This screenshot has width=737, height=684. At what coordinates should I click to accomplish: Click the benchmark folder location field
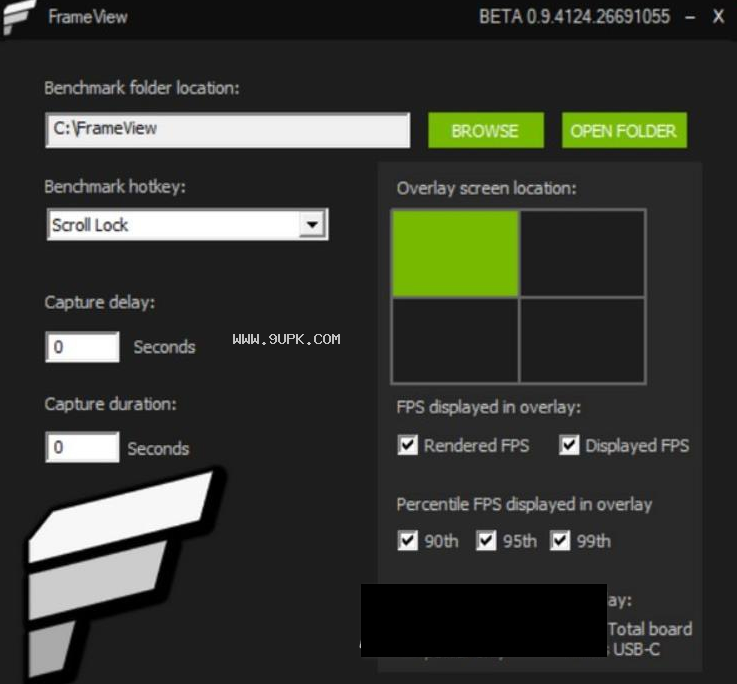tap(227, 130)
